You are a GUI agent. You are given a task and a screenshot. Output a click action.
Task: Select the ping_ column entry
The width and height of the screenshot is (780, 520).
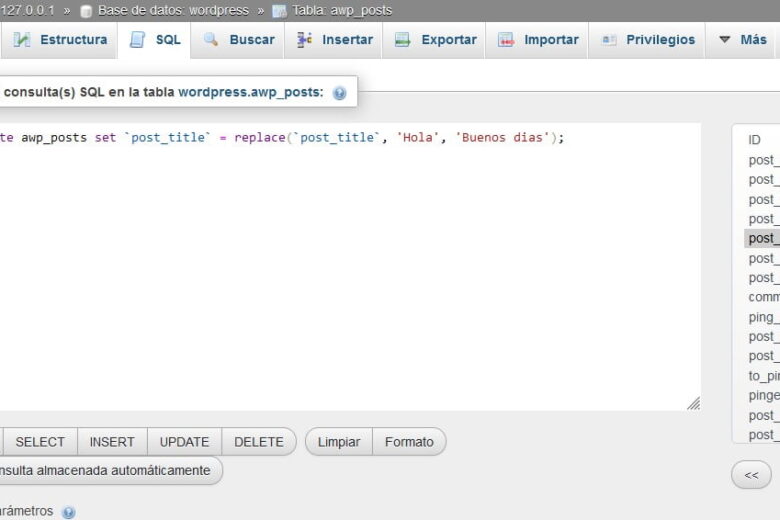coord(762,317)
